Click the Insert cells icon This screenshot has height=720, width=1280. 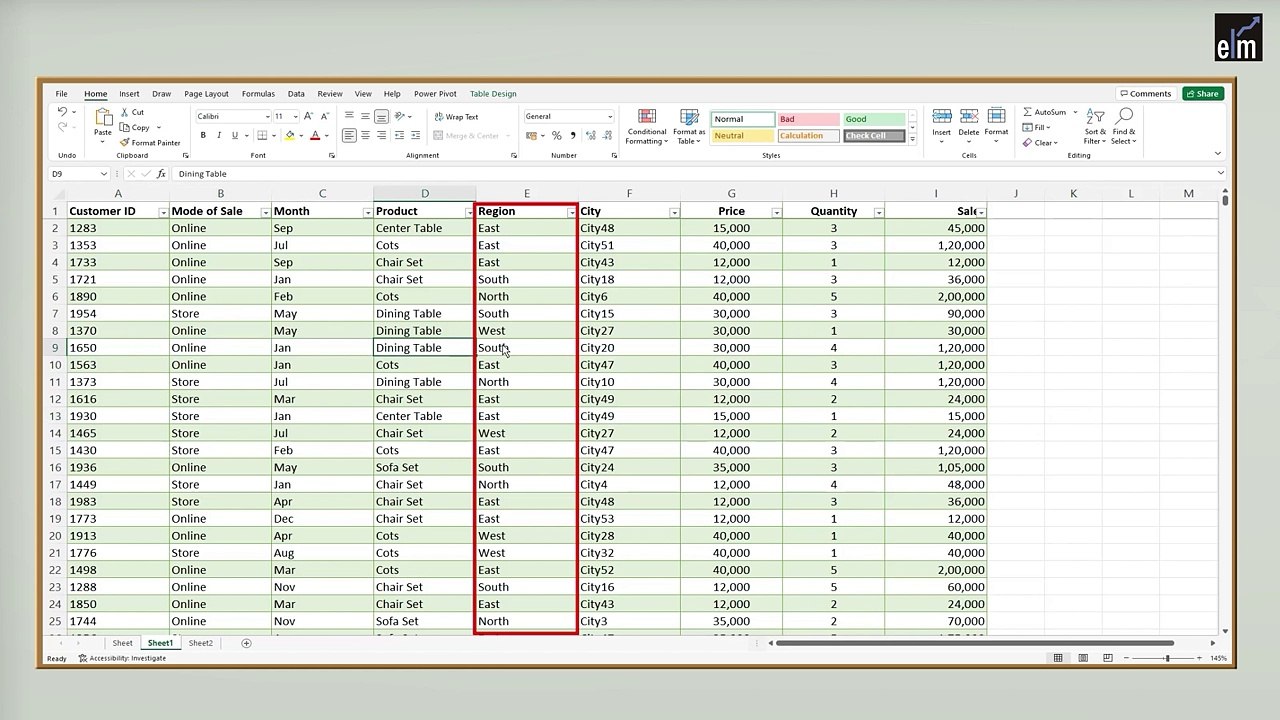point(941,117)
